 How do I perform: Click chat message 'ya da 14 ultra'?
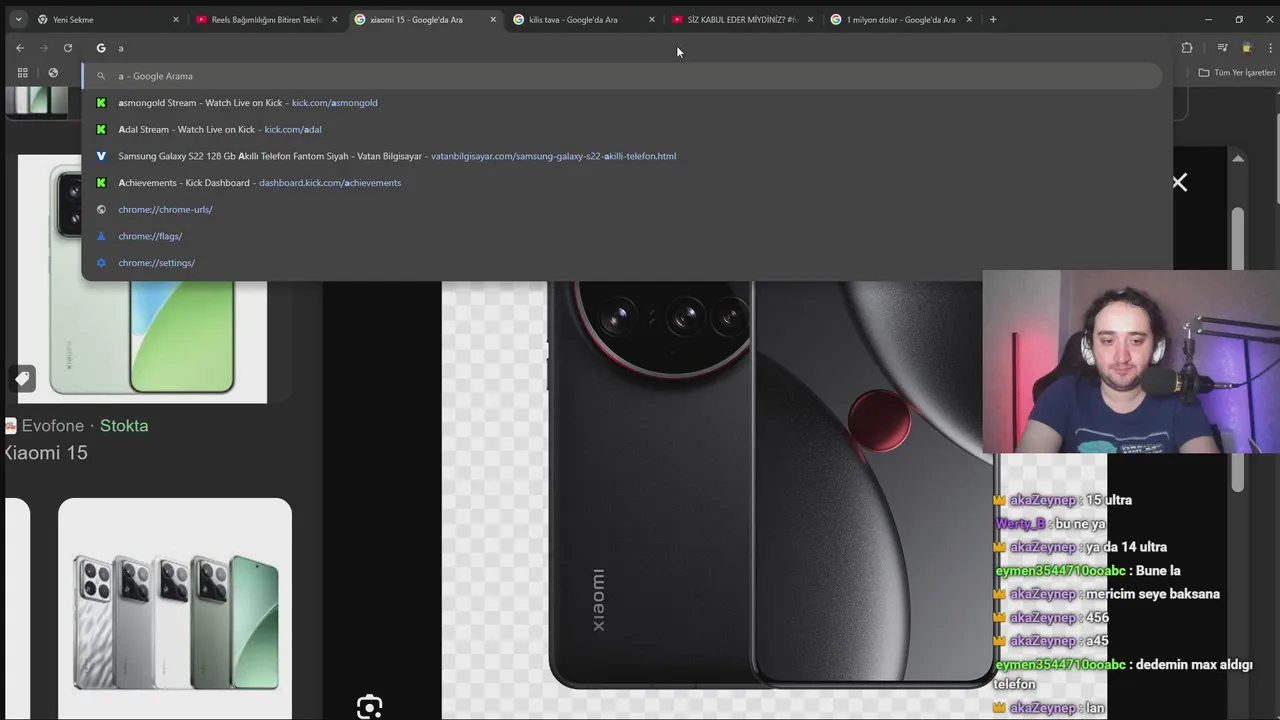pos(1126,547)
